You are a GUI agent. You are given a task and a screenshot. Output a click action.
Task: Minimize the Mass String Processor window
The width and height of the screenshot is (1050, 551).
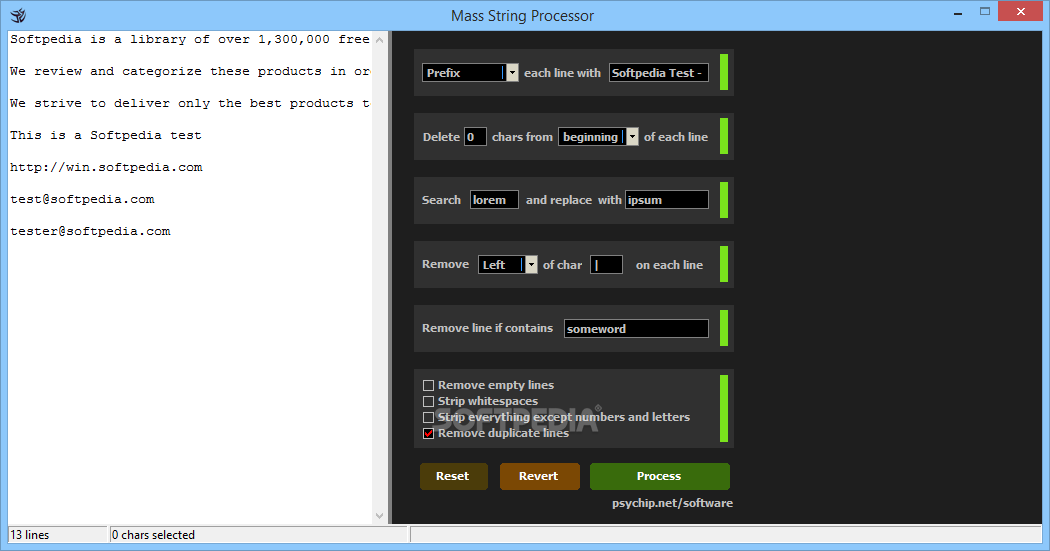pos(958,12)
